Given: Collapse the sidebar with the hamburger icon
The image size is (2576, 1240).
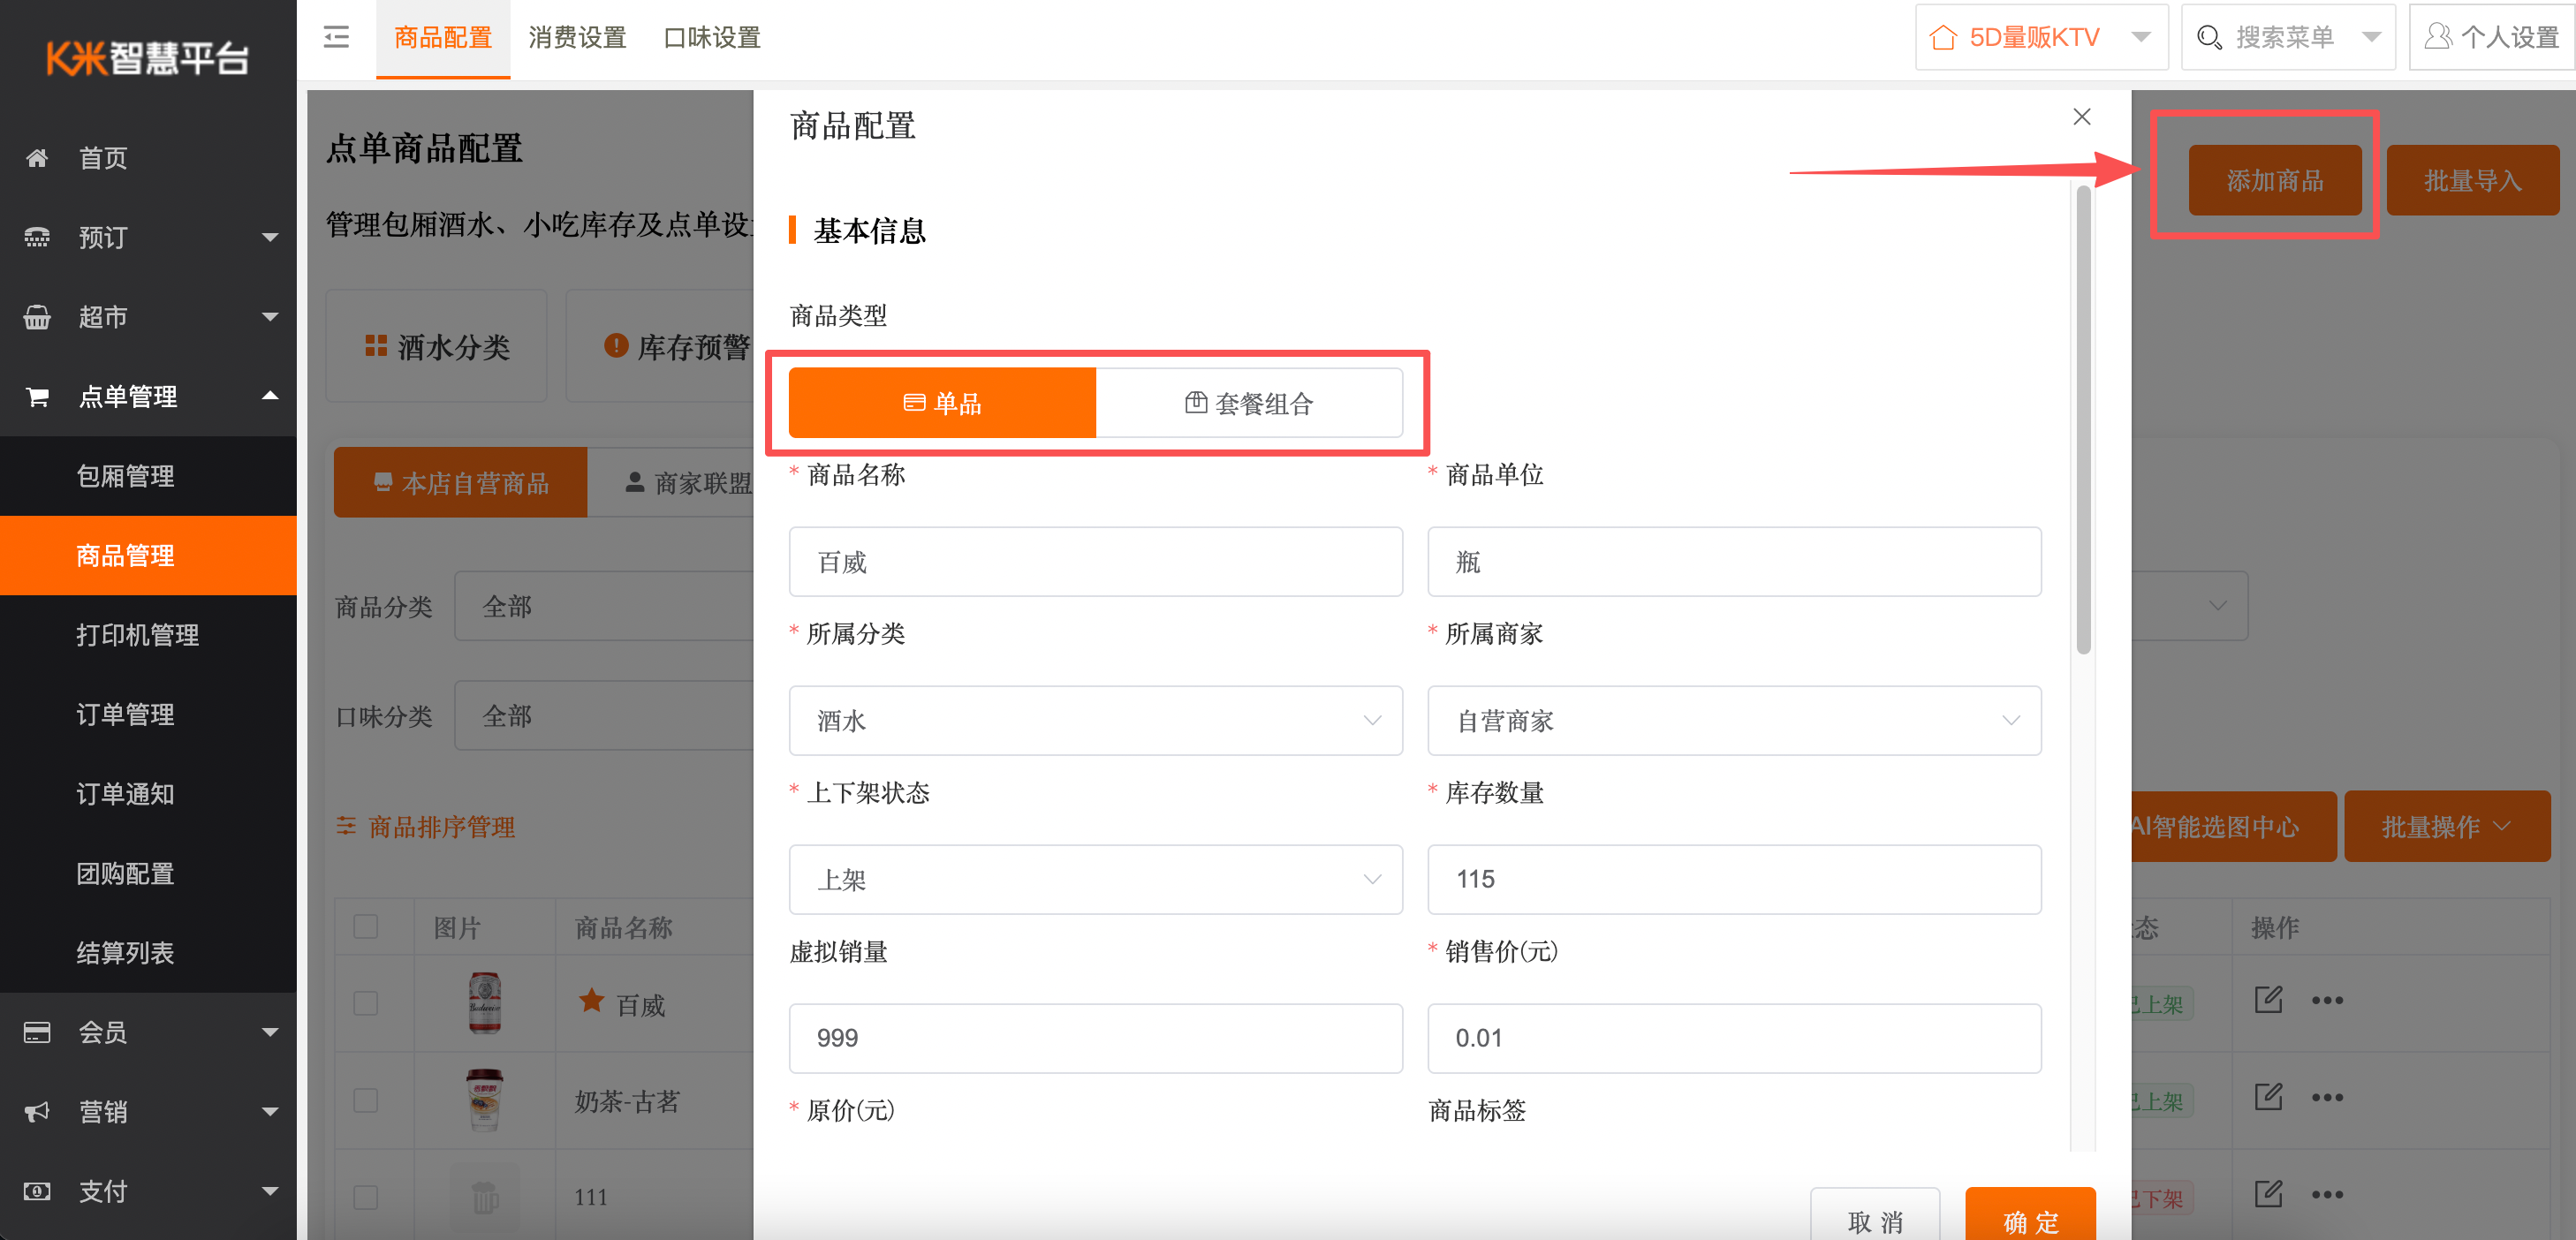Looking at the screenshot, I should coord(336,38).
